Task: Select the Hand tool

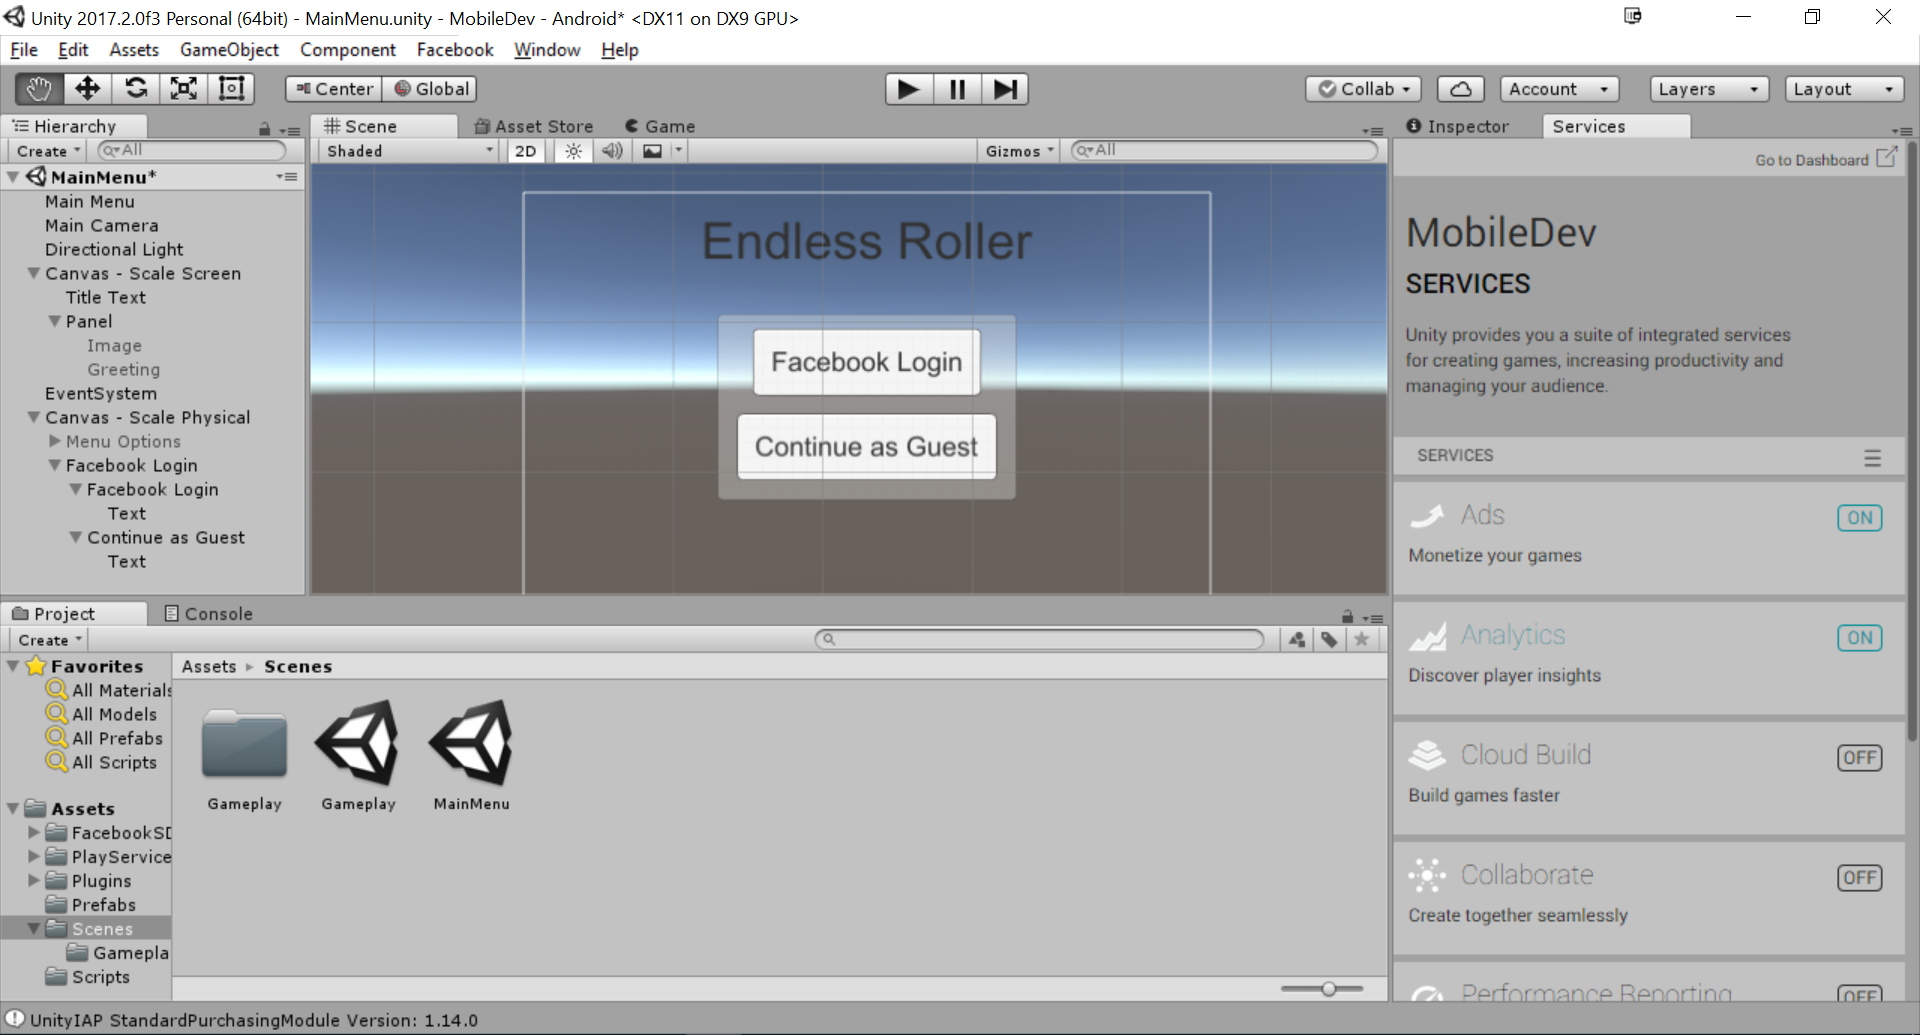Action: (x=40, y=89)
